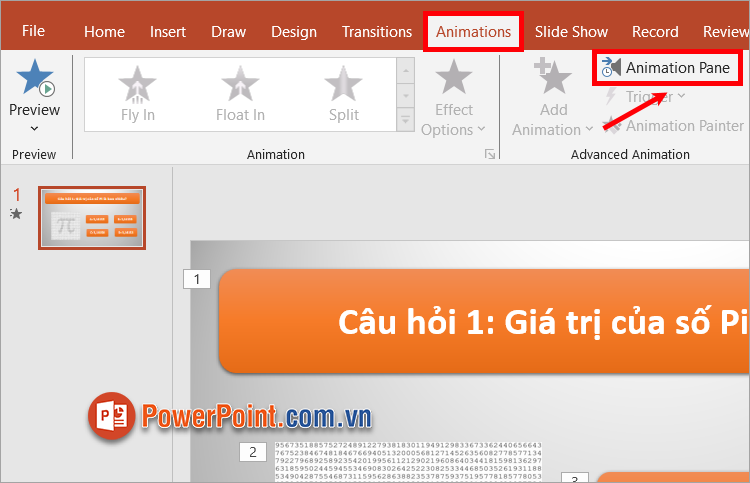Expand the Preview dropdown arrow
750x483 pixels.
click(34, 129)
